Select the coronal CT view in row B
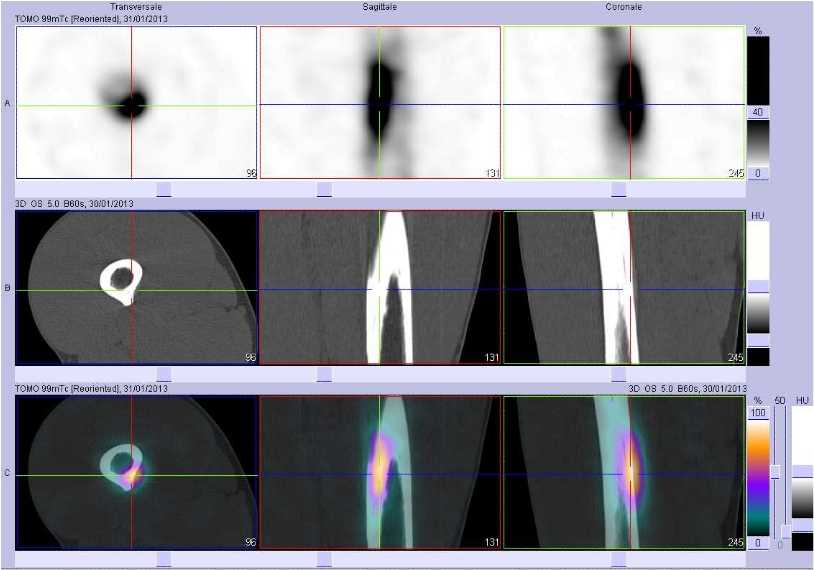The height and width of the screenshot is (570, 814). [x=624, y=287]
